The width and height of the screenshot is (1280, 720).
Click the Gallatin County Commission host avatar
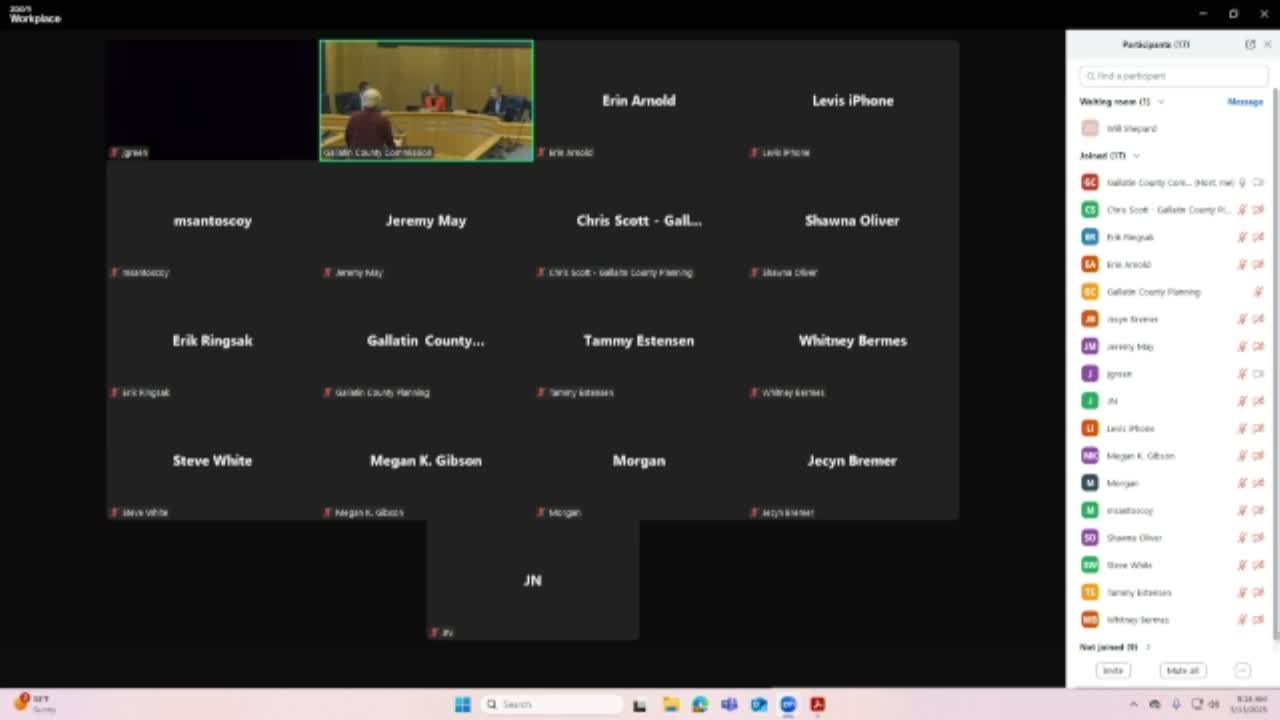(x=1090, y=182)
